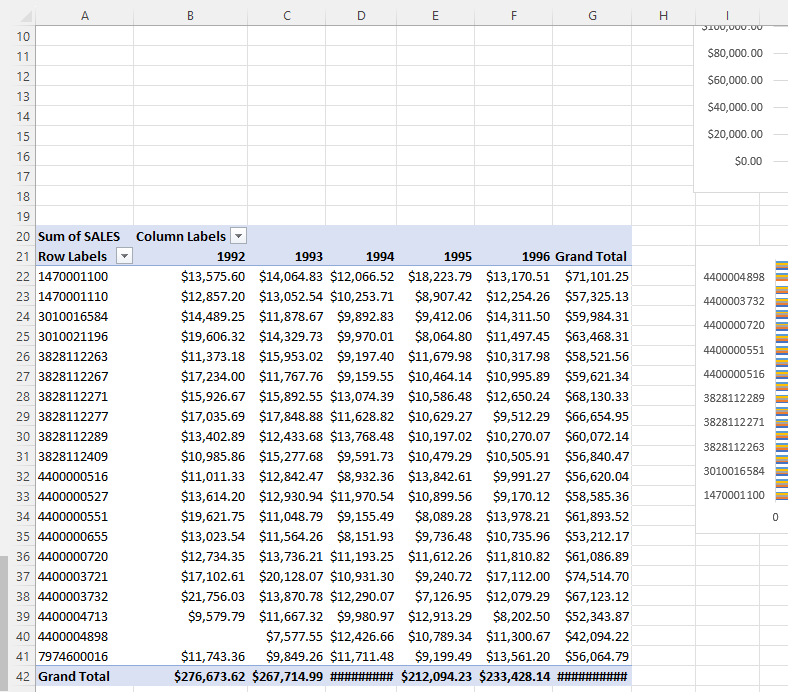The height and width of the screenshot is (692, 788).
Task: Click the Grand Total row label cell
Action: coord(74,677)
